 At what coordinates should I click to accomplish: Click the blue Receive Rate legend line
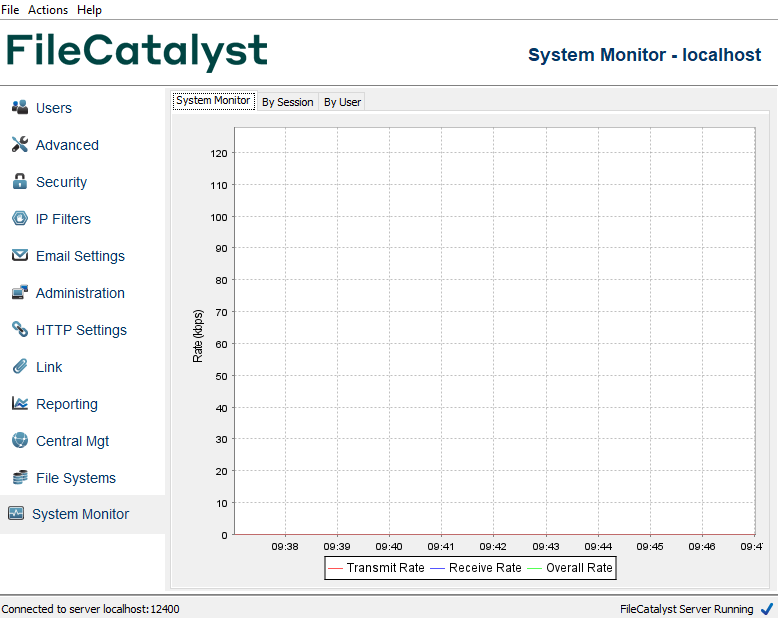point(437,568)
